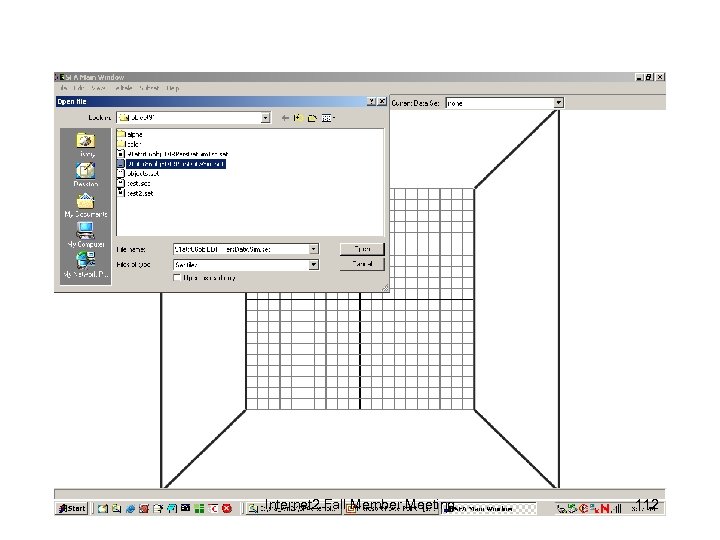
Task: Click the red circle X quick launch icon
Action: pos(227,508)
